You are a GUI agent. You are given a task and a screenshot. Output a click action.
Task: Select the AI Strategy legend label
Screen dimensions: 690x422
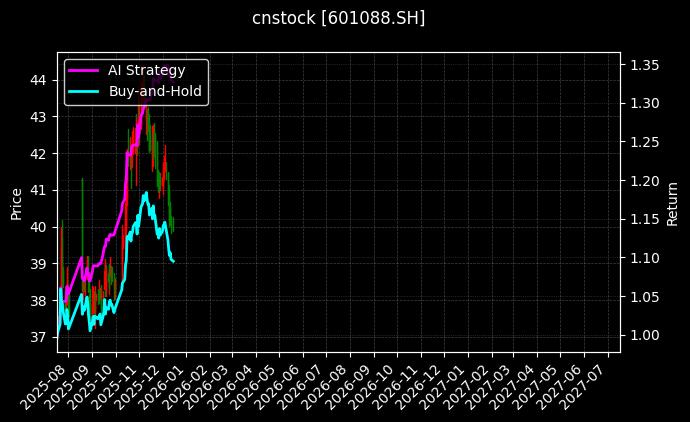point(146,70)
